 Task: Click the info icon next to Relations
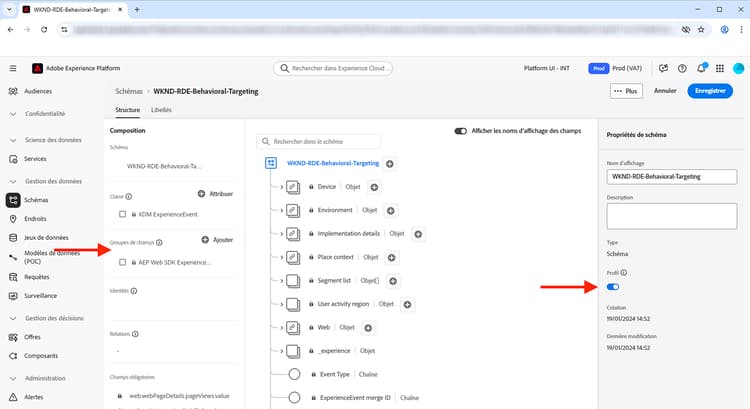tap(135, 334)
